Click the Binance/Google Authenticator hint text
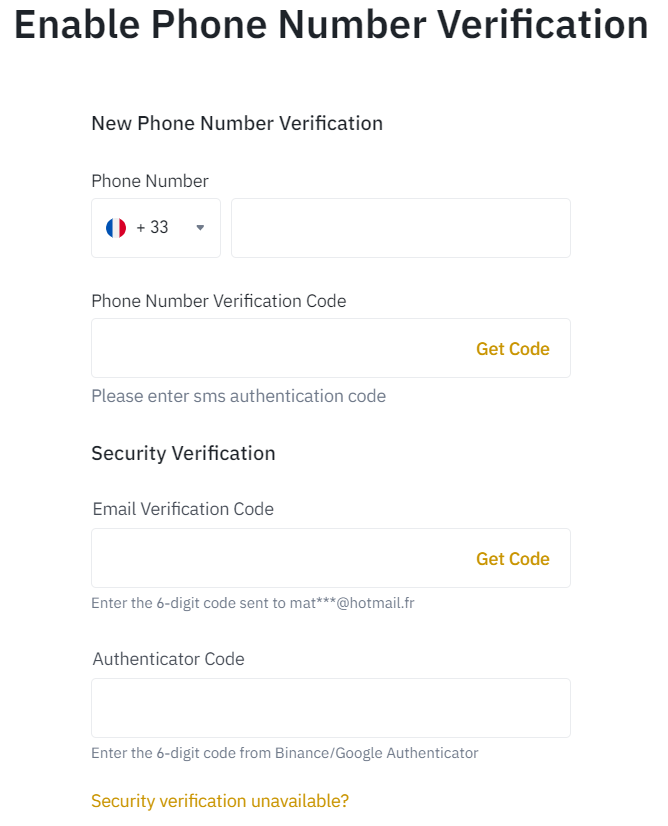This screenshot has height=826, width=668. [284, 753]
